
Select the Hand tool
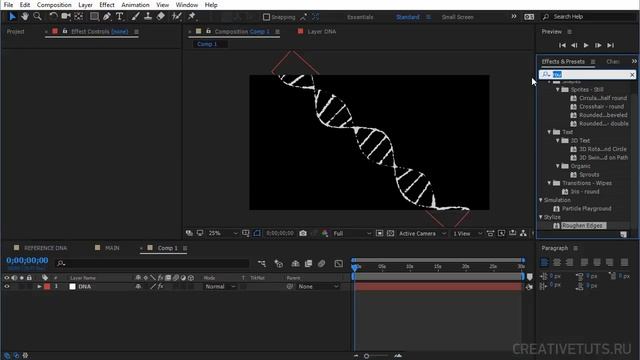(25, 17)
